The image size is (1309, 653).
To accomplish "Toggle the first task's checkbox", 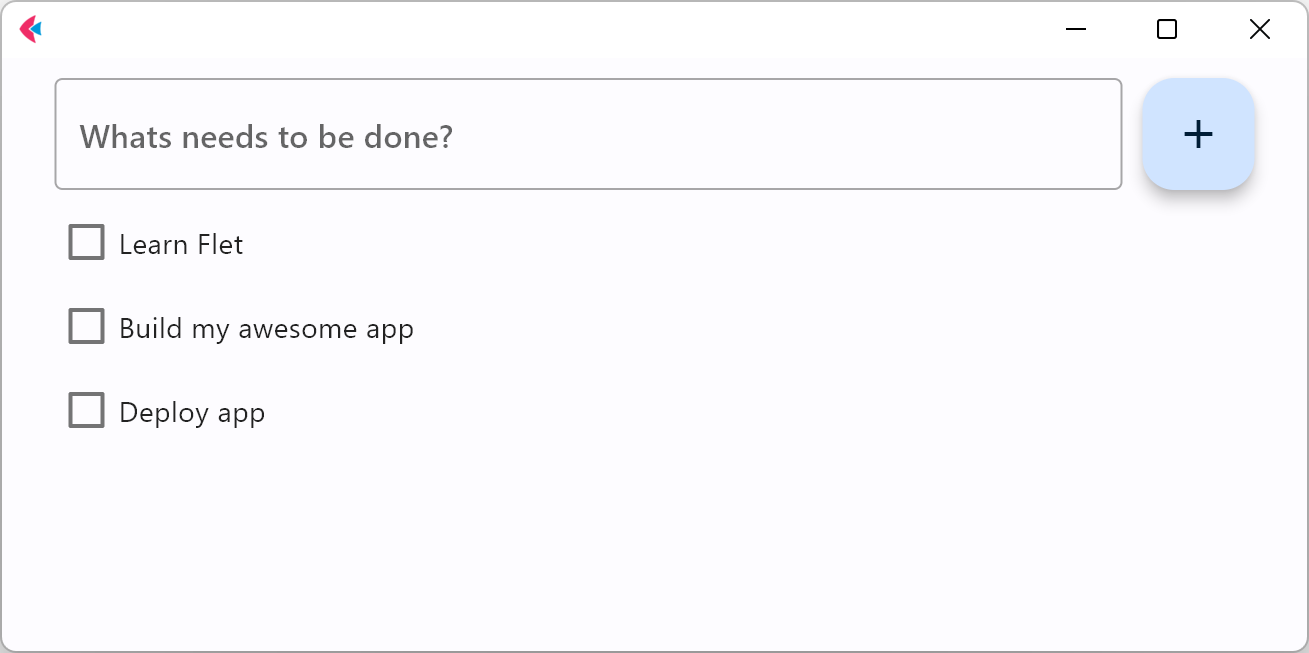I will pos(86,242).
